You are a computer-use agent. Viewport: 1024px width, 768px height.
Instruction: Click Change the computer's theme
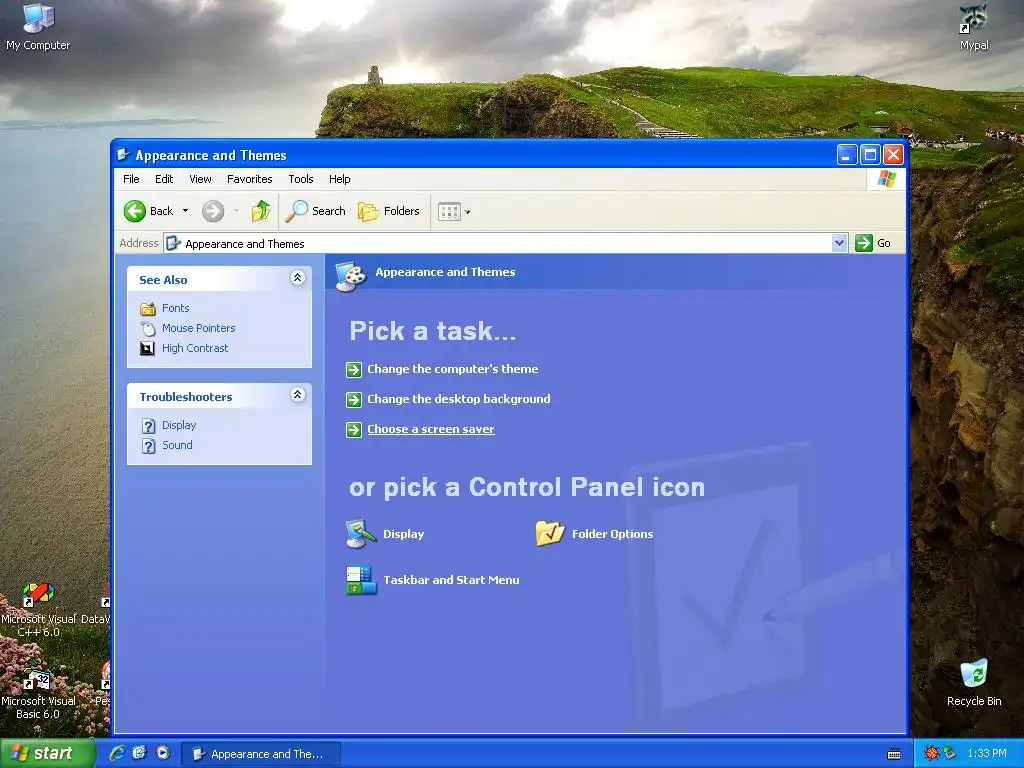453,369
